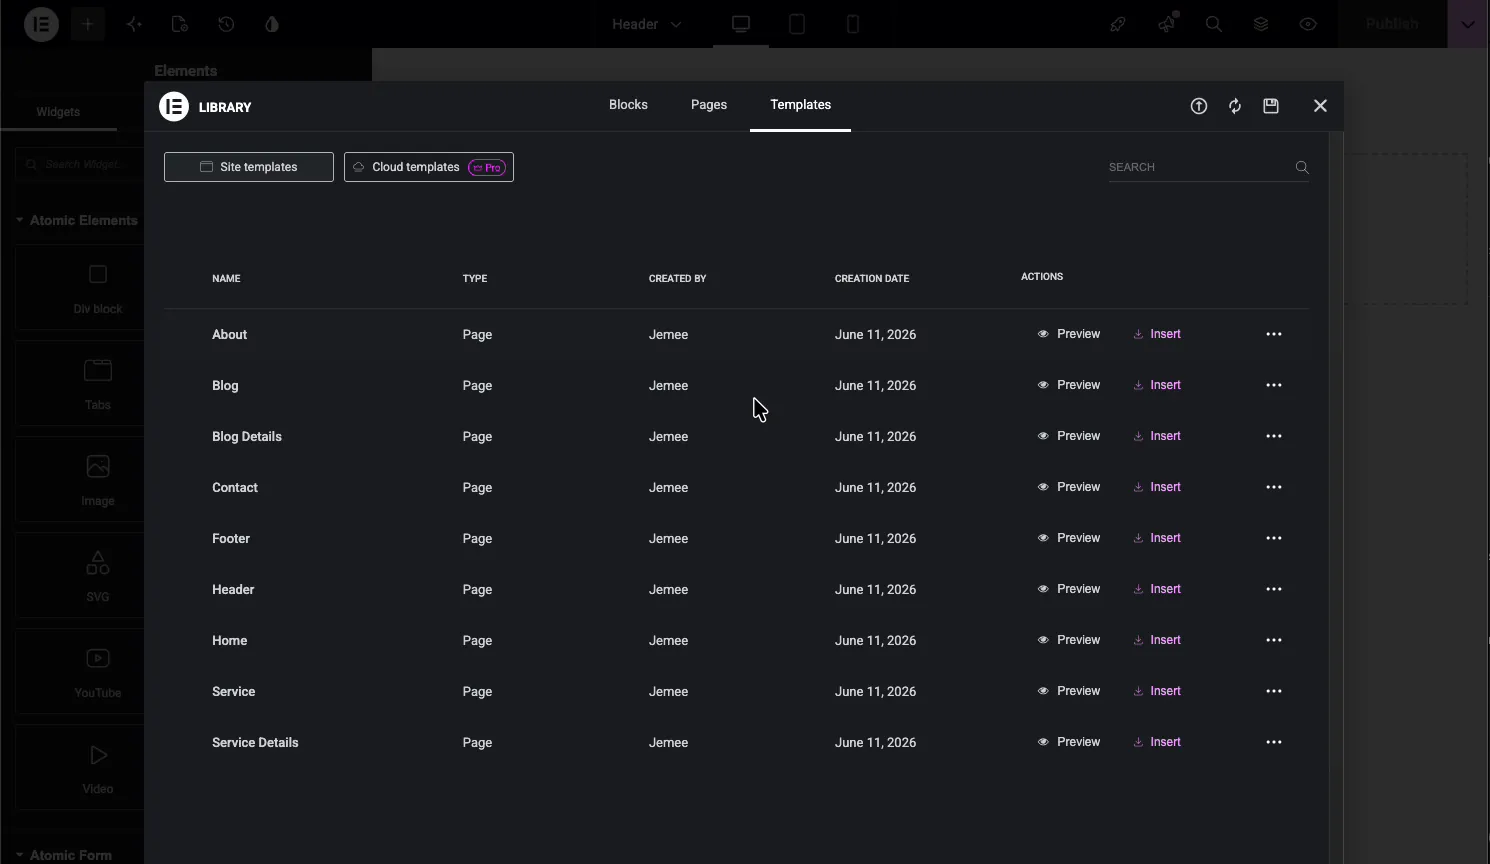The height and width of the screenshot is (864, 1490).
Task: Click the Elementor logo in top bar
Action: coord(41,24)
